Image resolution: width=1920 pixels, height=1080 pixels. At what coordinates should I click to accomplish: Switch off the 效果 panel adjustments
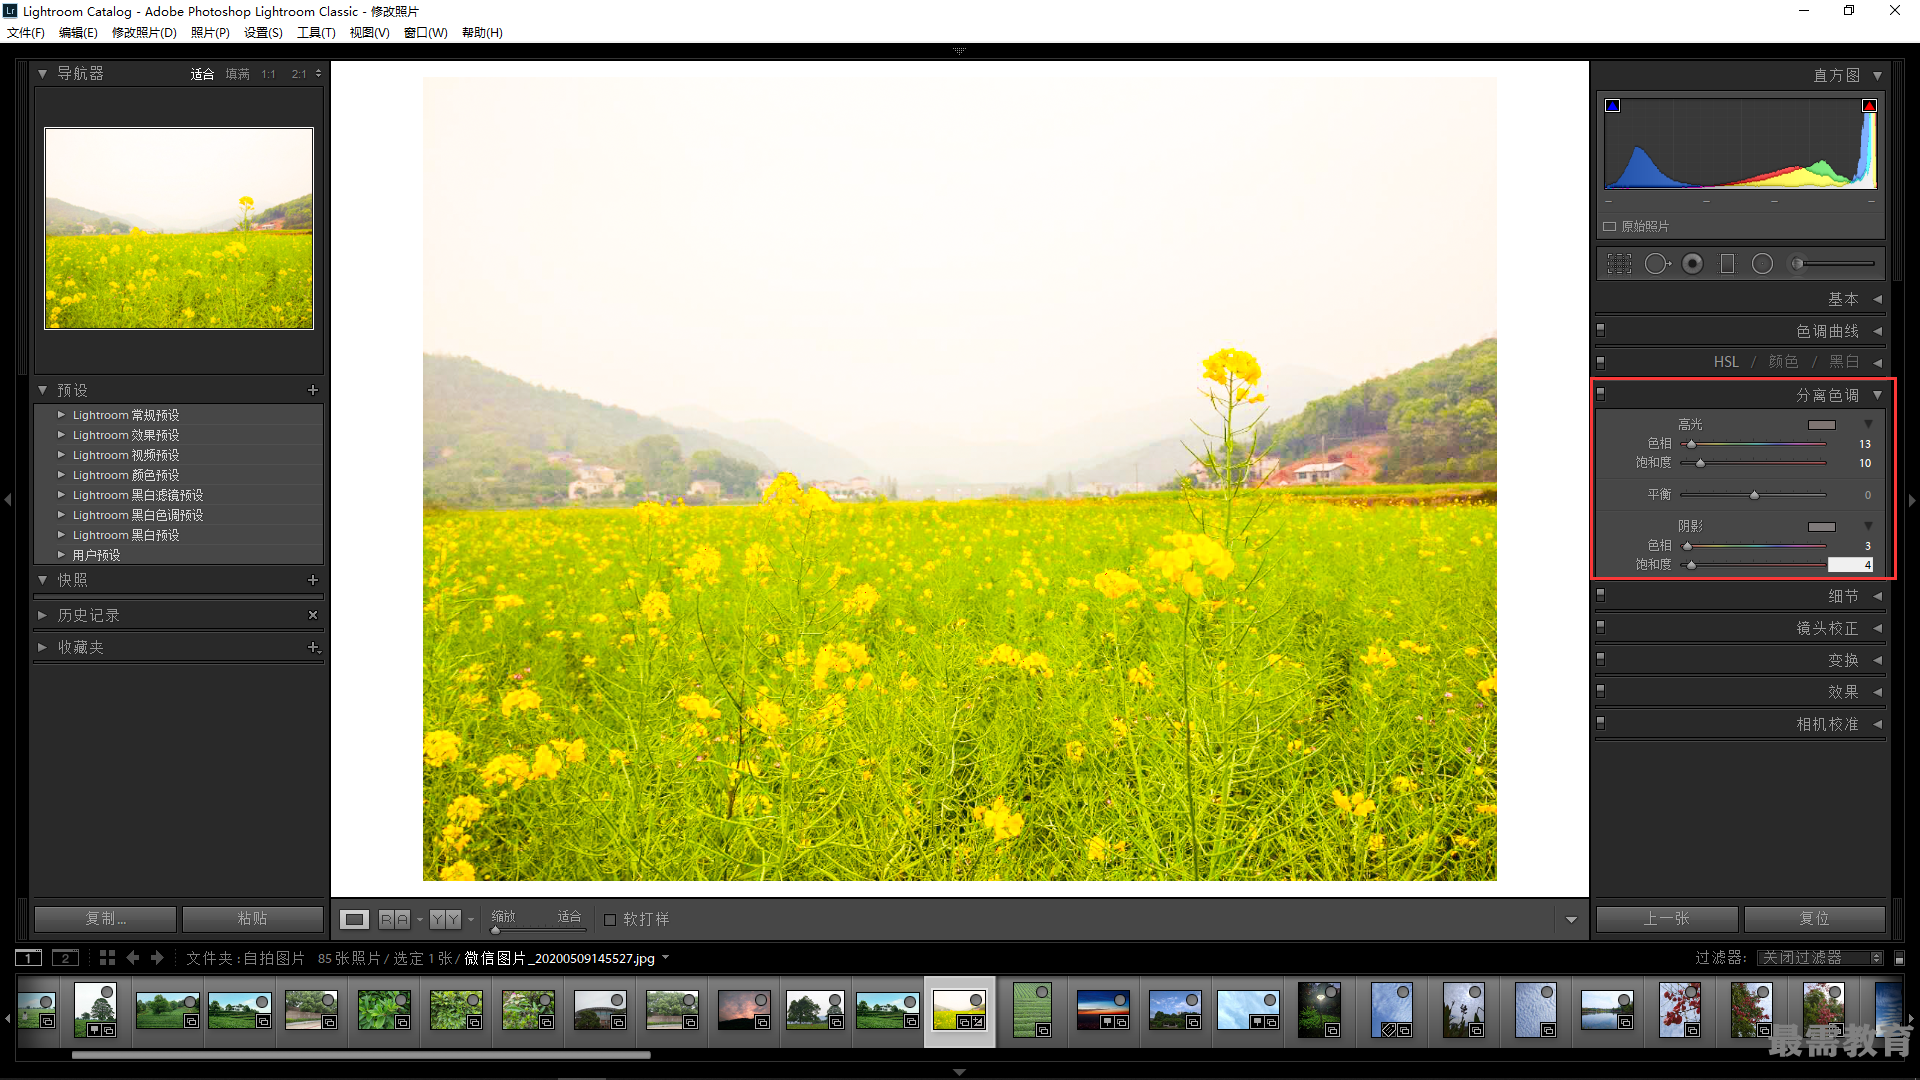pyautogui.click(x=1601, y=691)
